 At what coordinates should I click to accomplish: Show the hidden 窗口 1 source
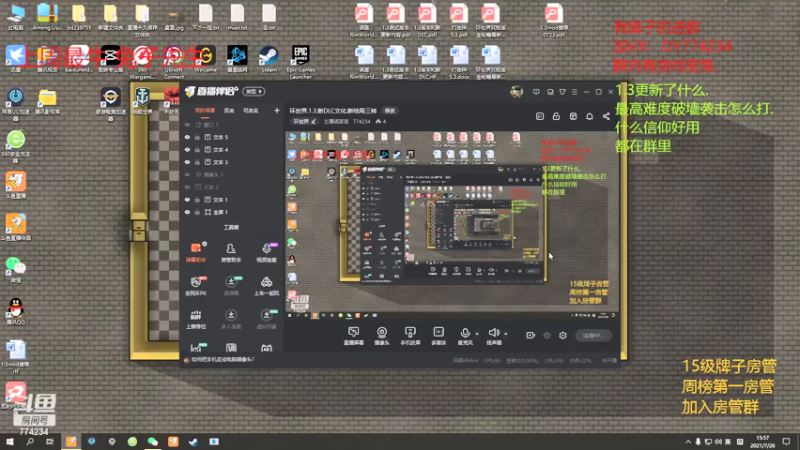coord(187,124)
